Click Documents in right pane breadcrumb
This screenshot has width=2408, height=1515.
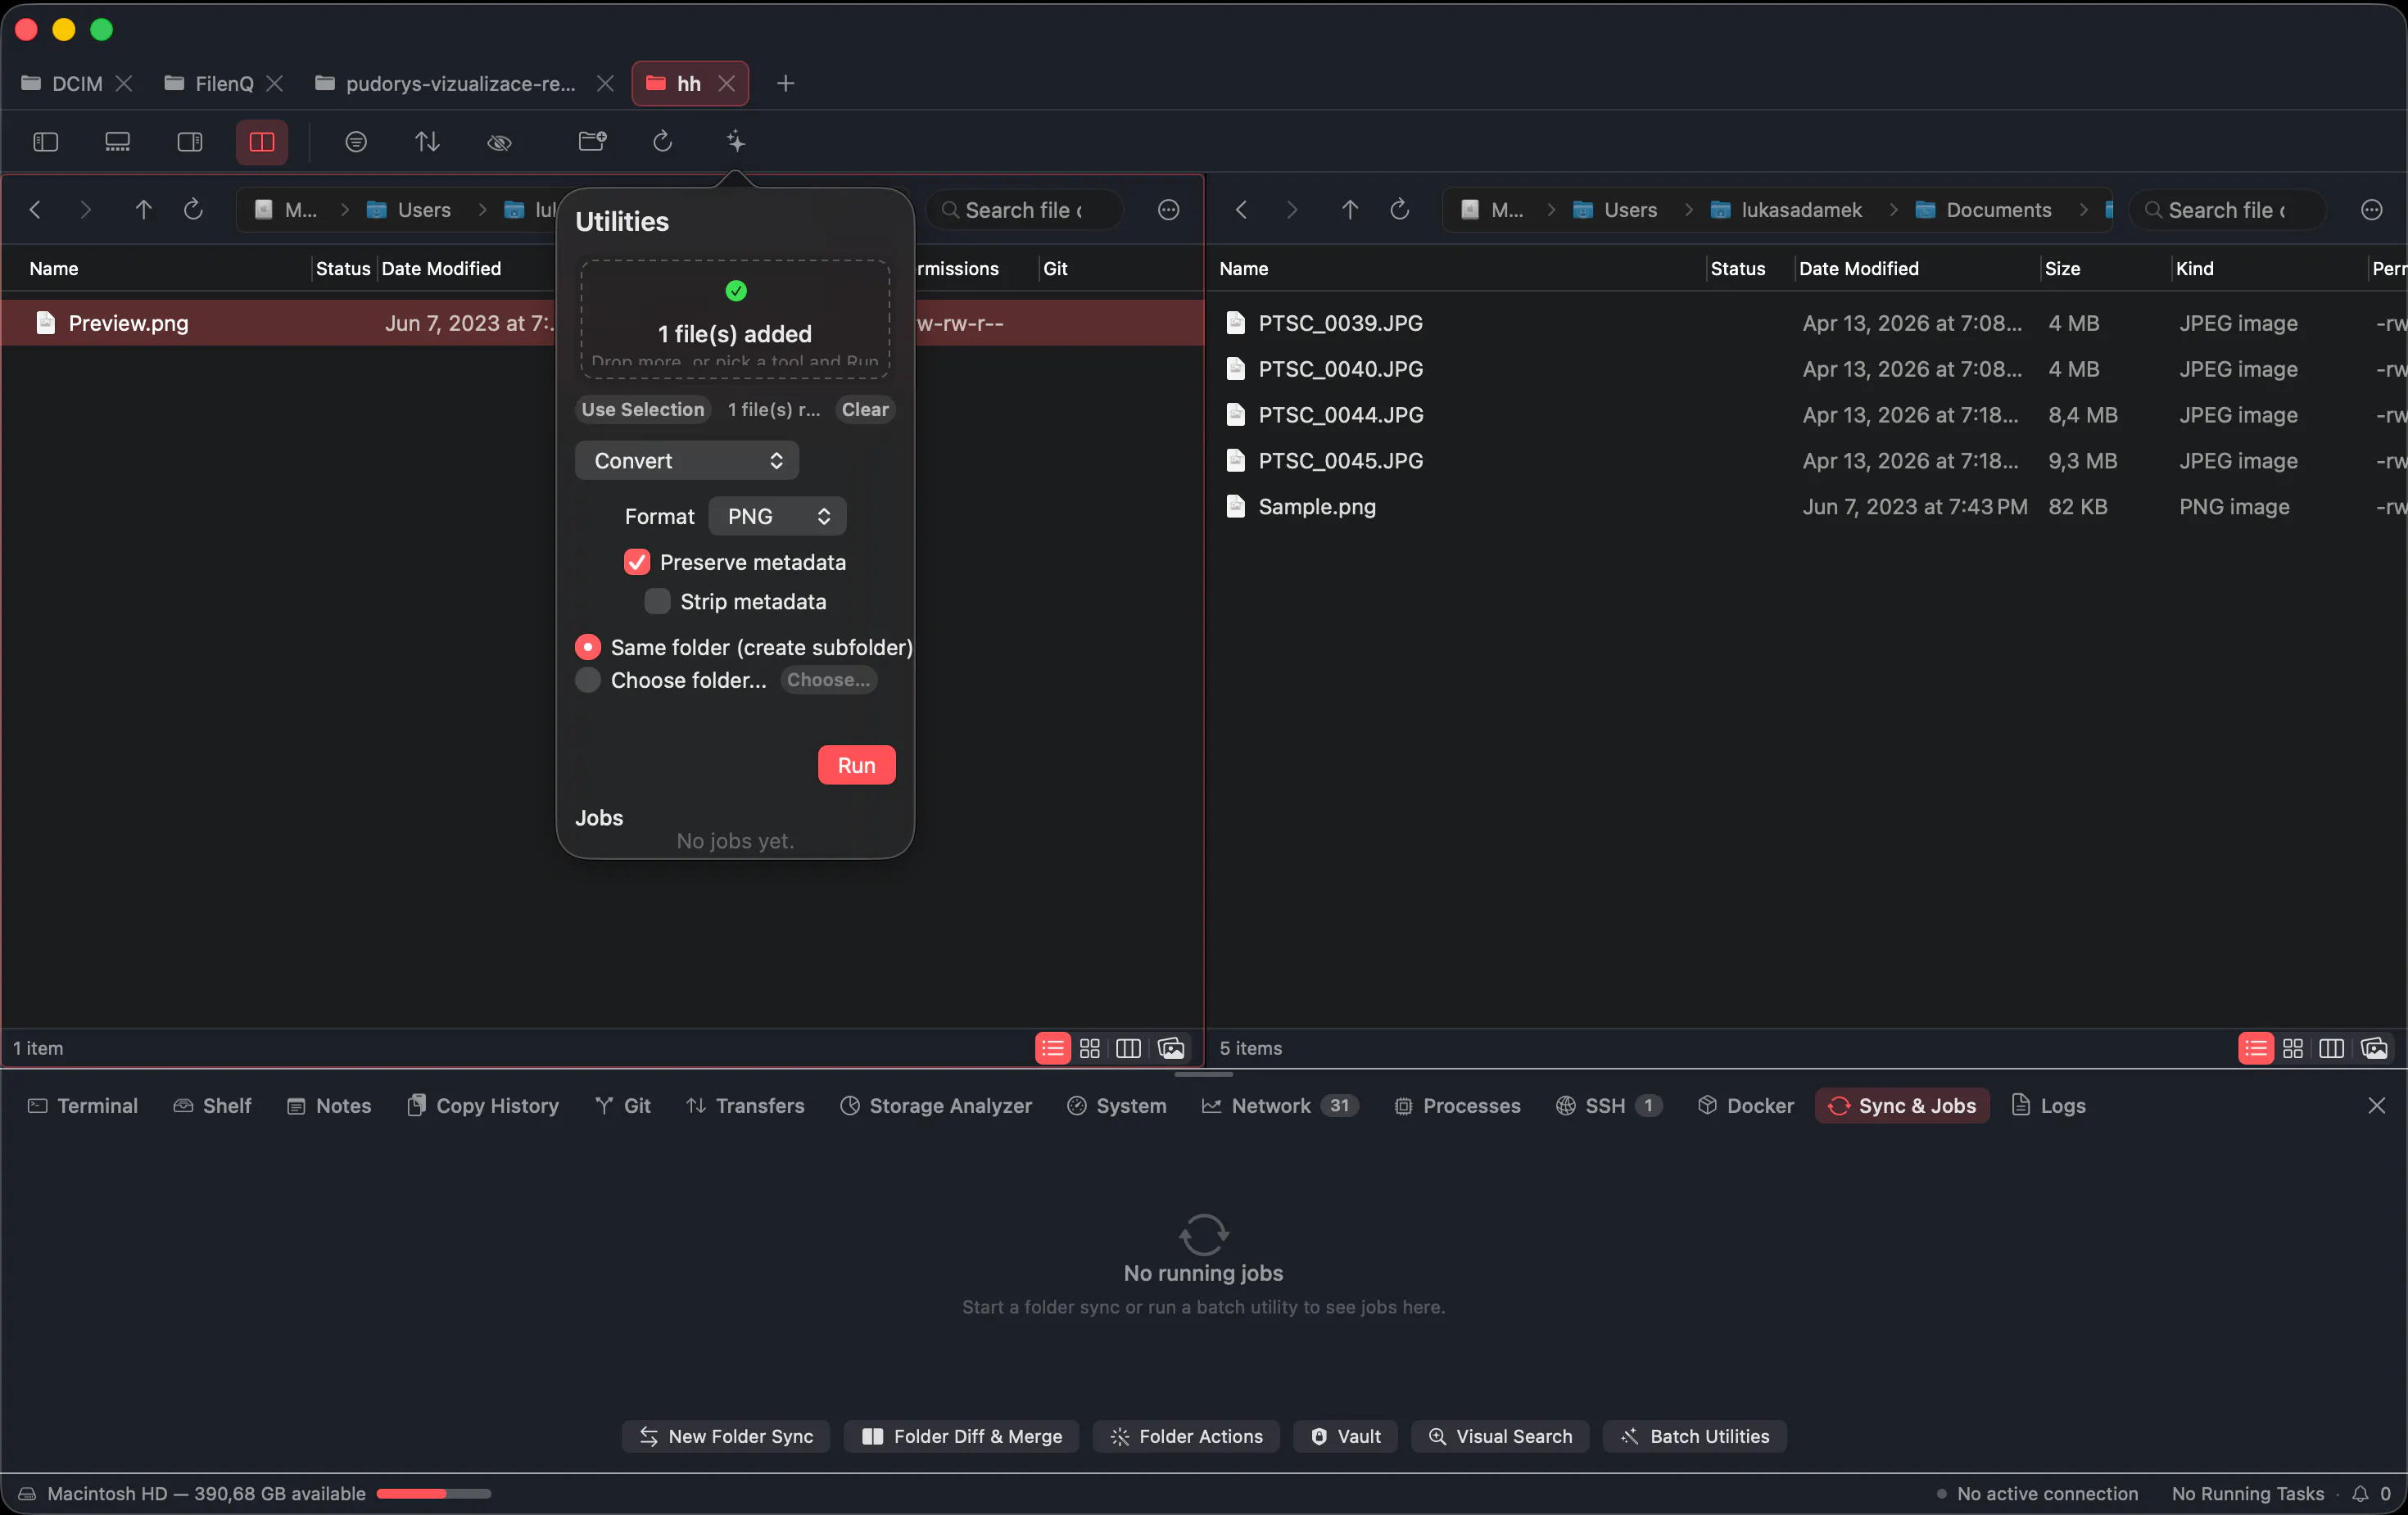click(x=1983, y=210)
